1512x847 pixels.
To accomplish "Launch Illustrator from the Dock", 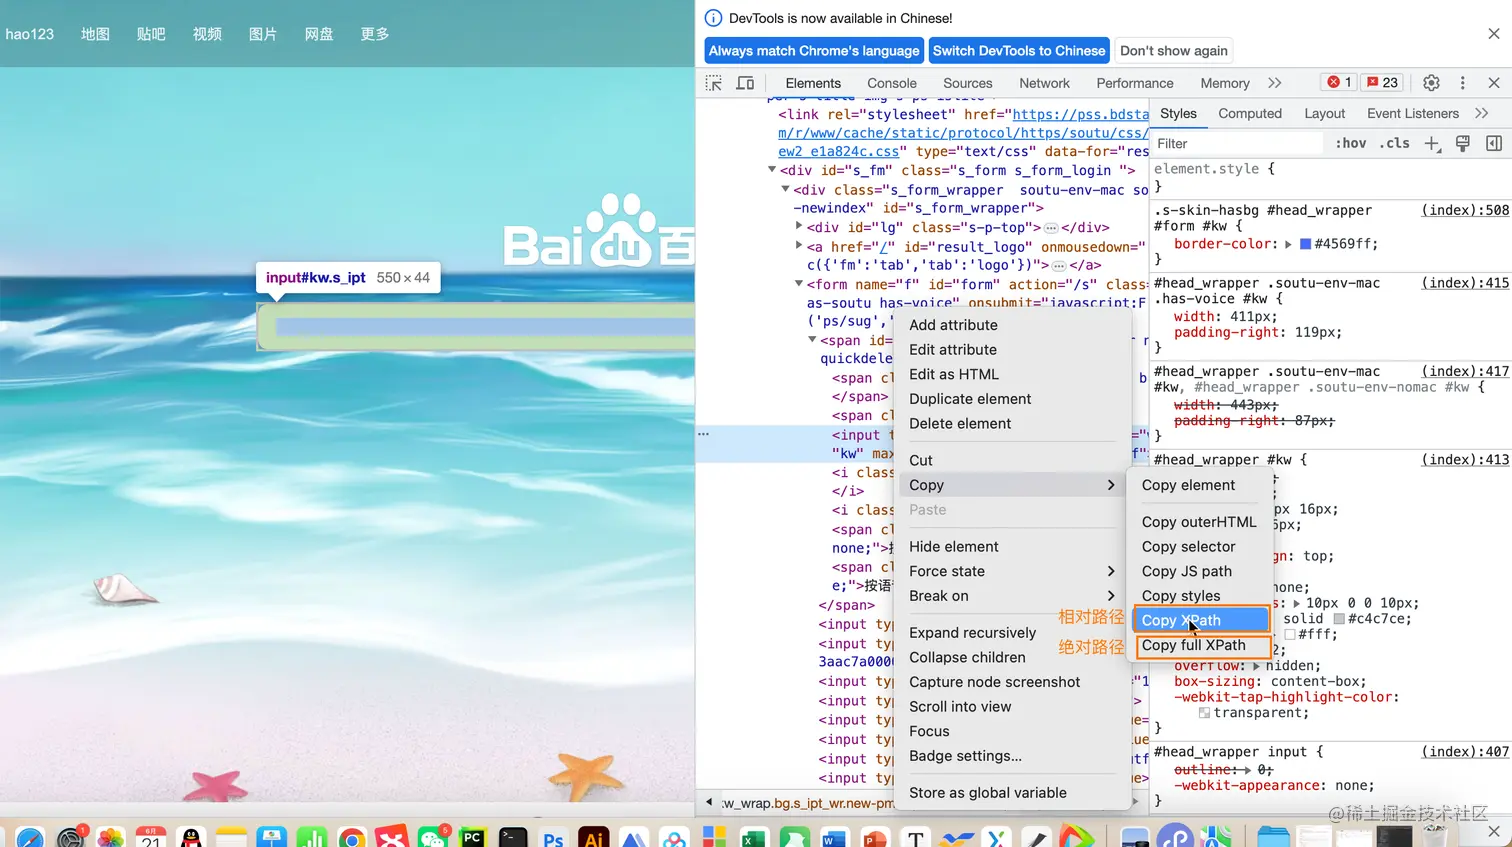I will click(x=594, y=838).
